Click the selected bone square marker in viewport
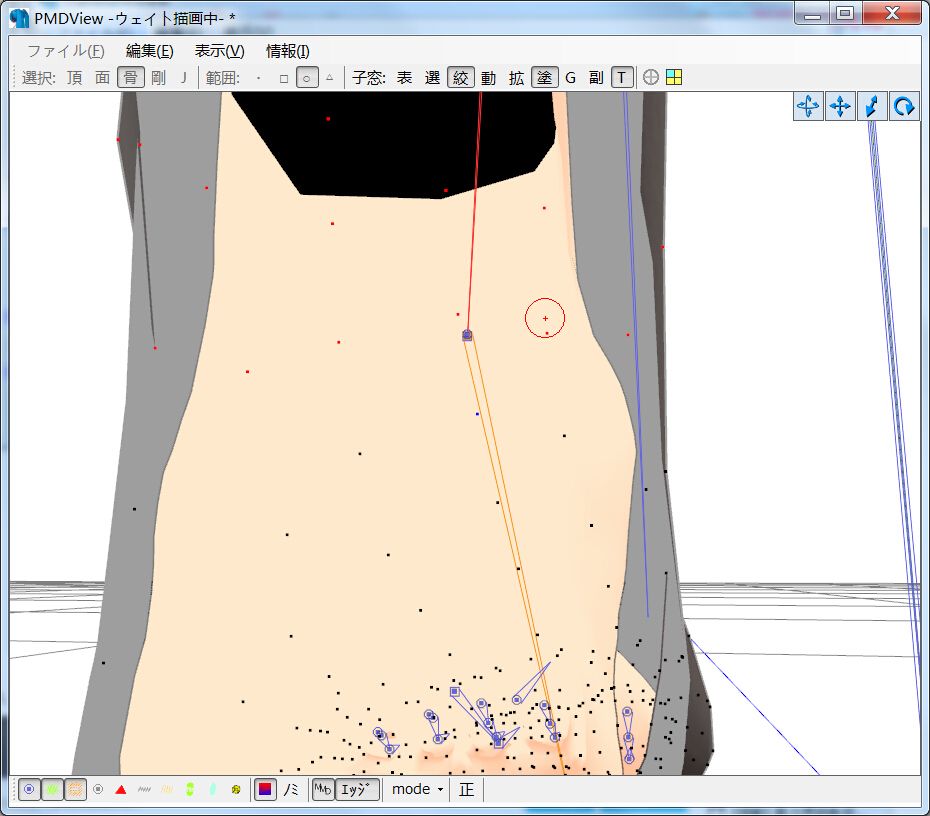Image resolution: width=930 pixels, height=816 pixels. tap(467, 336)
